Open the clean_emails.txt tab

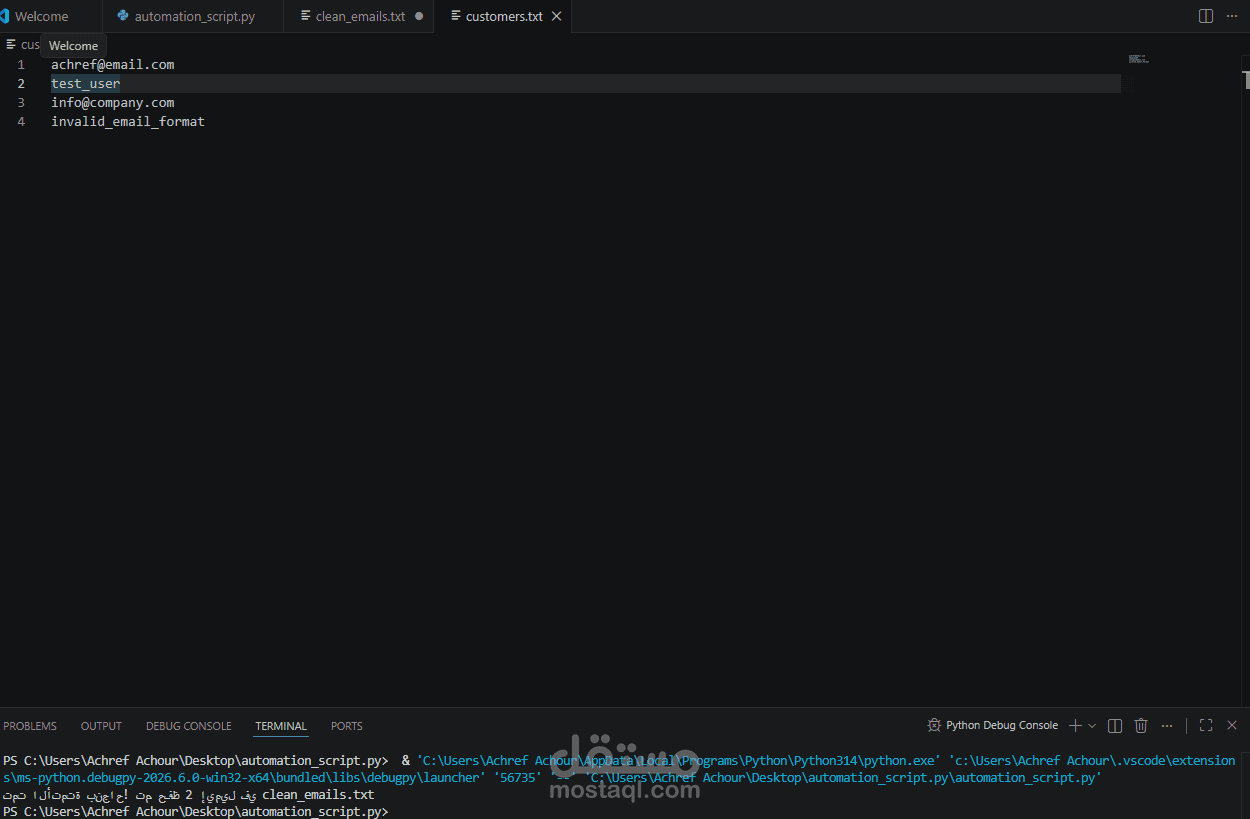click(x=360, y=16)
